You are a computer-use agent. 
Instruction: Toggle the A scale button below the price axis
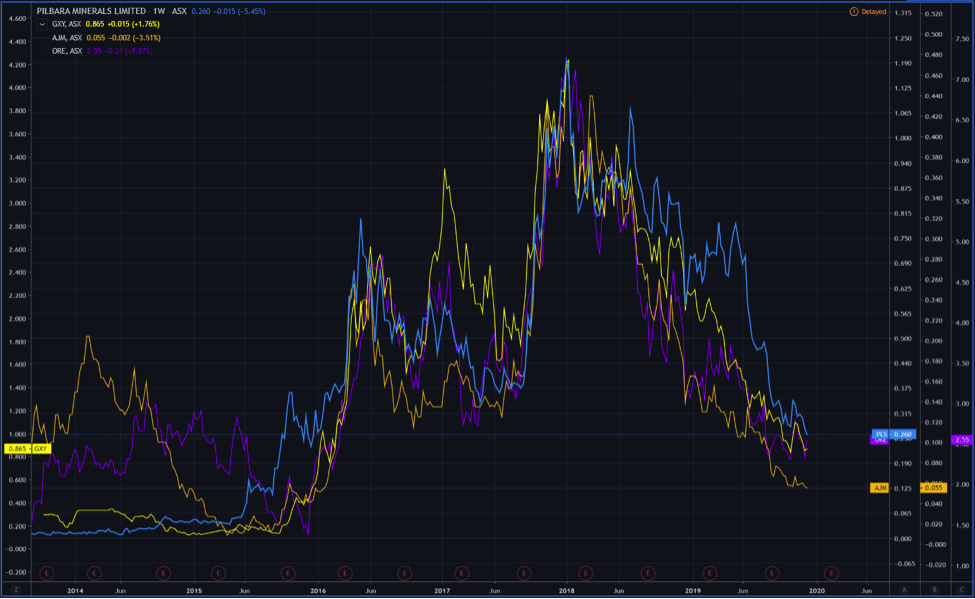[x=903, y=590]
